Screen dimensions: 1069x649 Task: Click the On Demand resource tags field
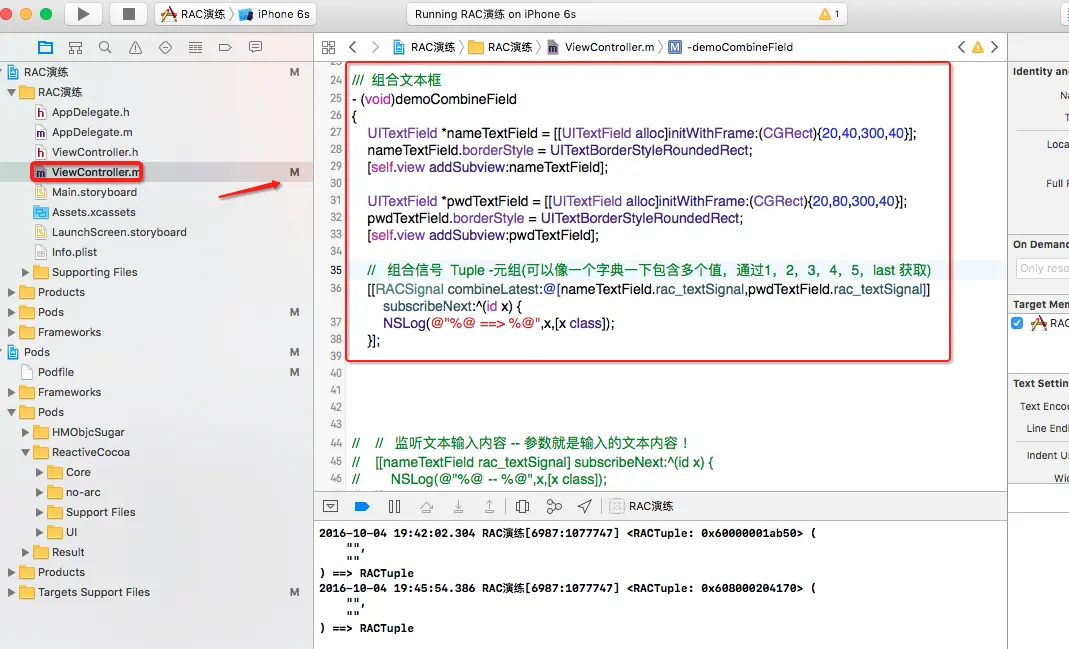[x=1043, y=268]
